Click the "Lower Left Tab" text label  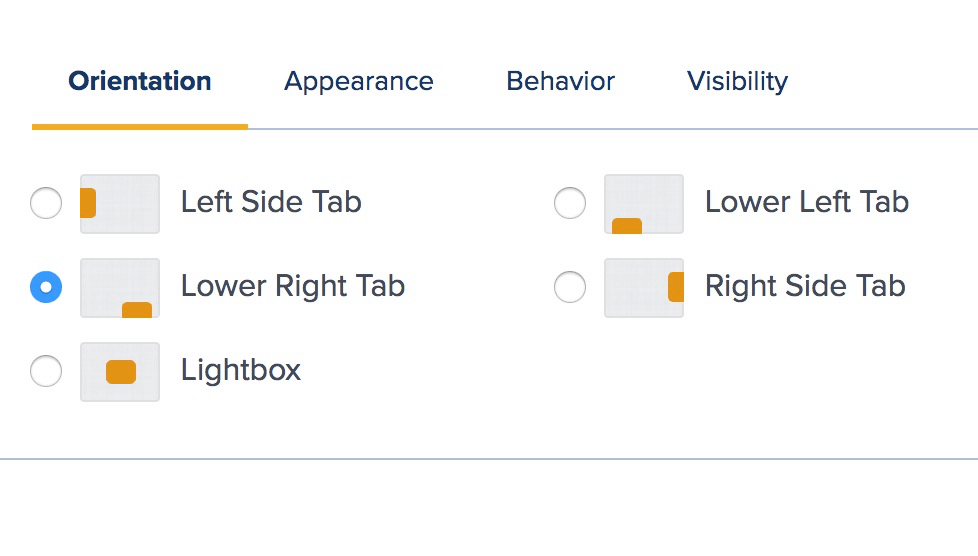(x=806, y=202)
